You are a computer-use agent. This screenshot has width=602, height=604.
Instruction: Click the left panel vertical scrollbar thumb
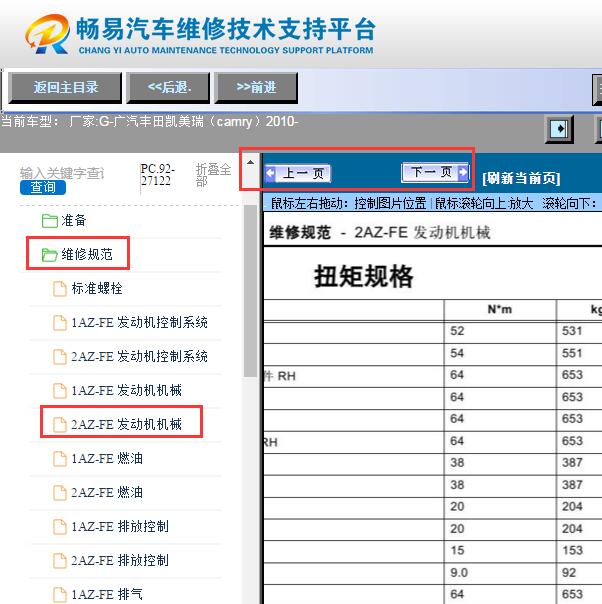click(250, 291)
